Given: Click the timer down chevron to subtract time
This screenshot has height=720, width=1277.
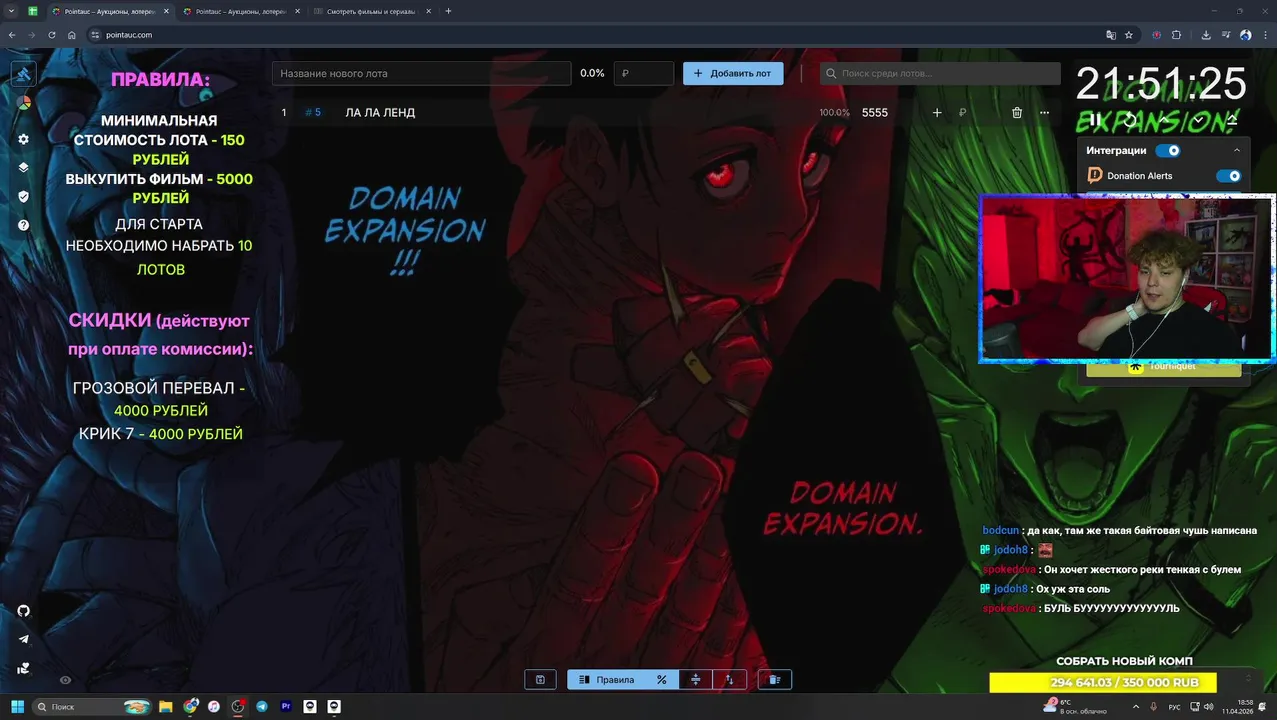Looking at the screenshot, I should (x=1198, y=120).
